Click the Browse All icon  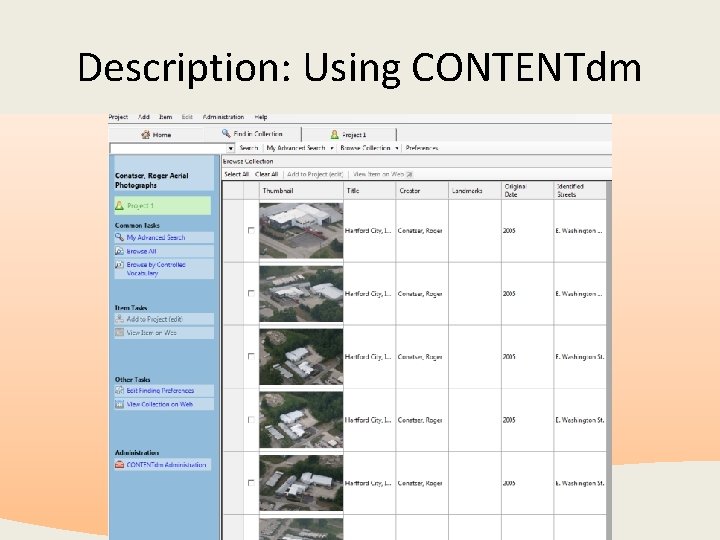click(x=119, y=251)
